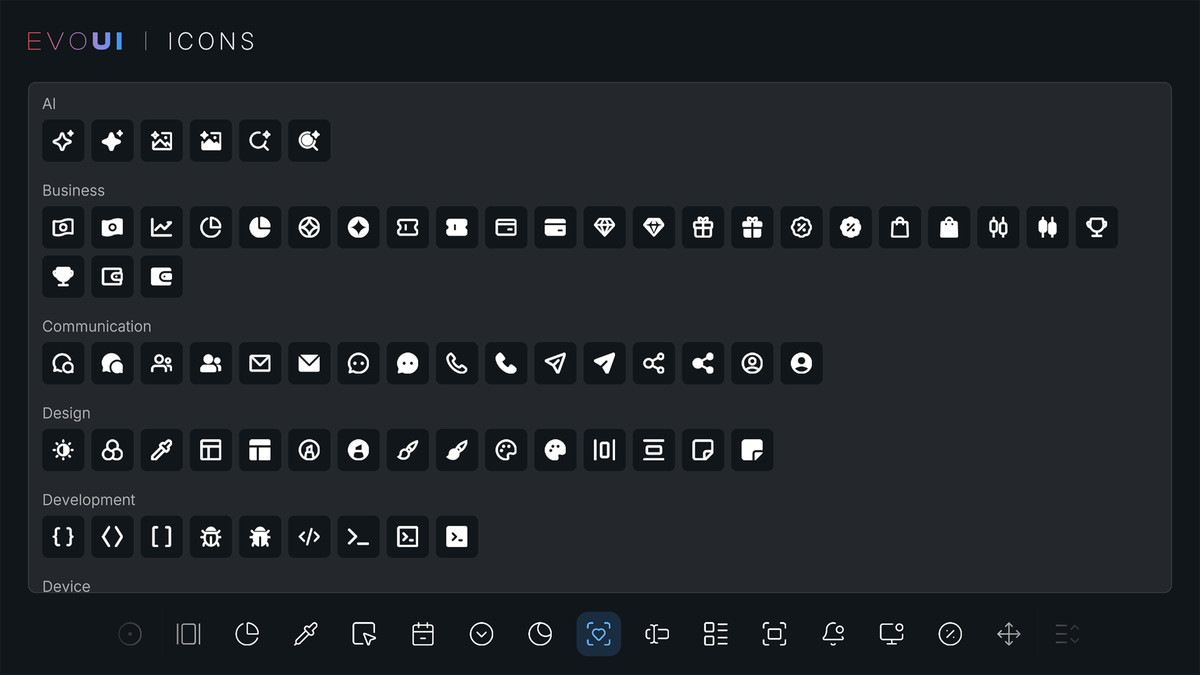The image size is (1200, 675).
Task: Pick the outline percent badge icon in Business
Action: tap(801, 228)
